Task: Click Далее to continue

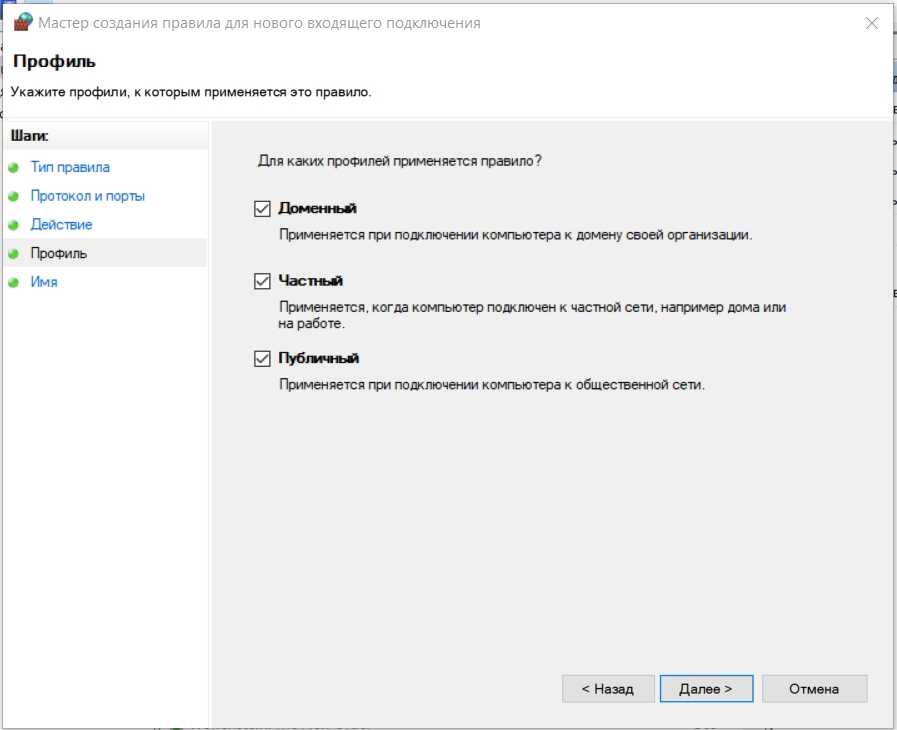Action: click(x=706, y=689)
